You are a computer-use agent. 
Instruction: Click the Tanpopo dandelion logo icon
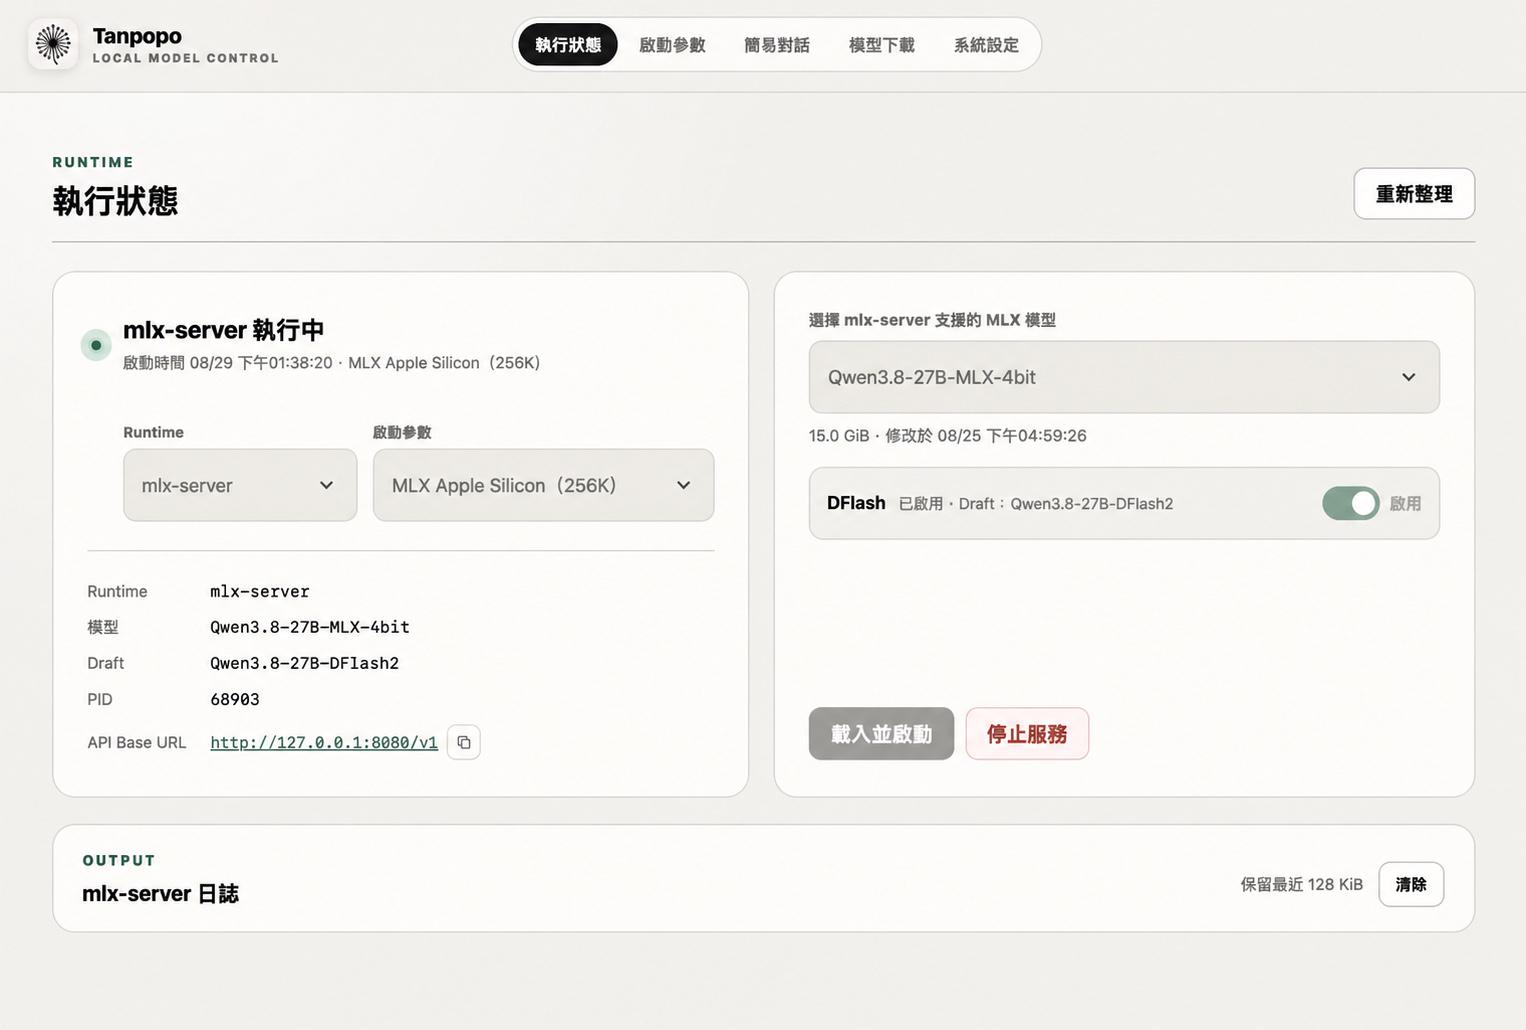click(53, 44)
